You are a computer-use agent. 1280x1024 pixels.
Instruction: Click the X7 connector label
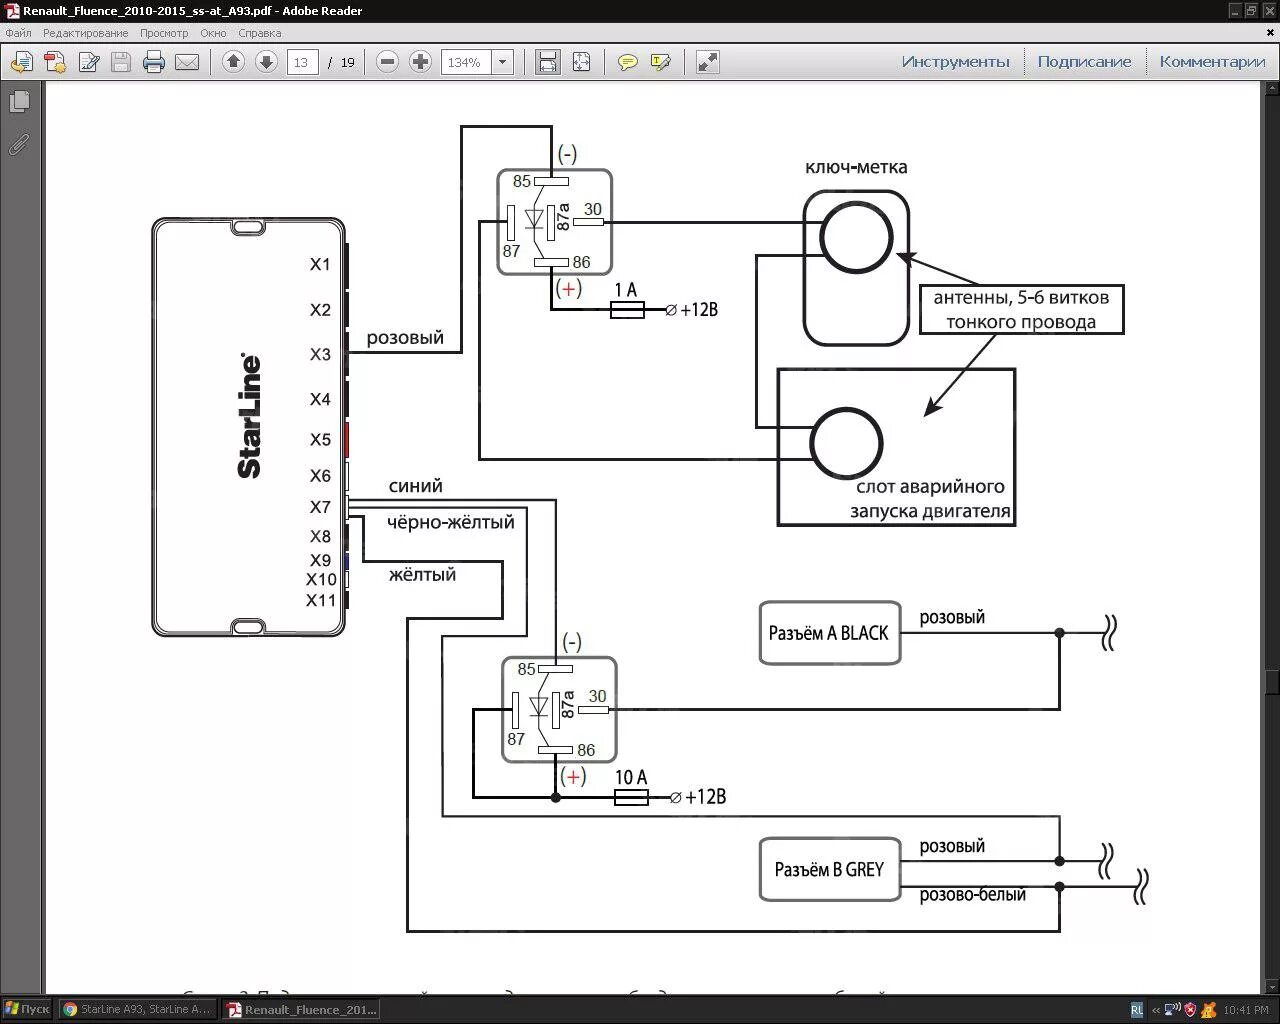tap(320, 508)
